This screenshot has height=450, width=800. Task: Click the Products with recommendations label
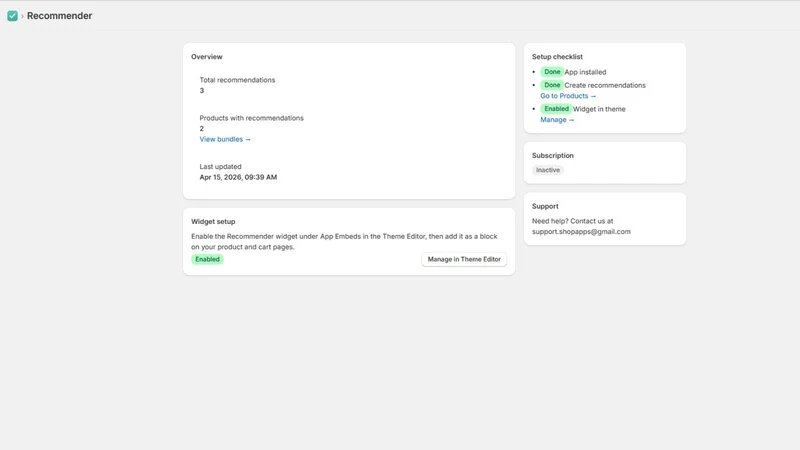coord(252,118)
